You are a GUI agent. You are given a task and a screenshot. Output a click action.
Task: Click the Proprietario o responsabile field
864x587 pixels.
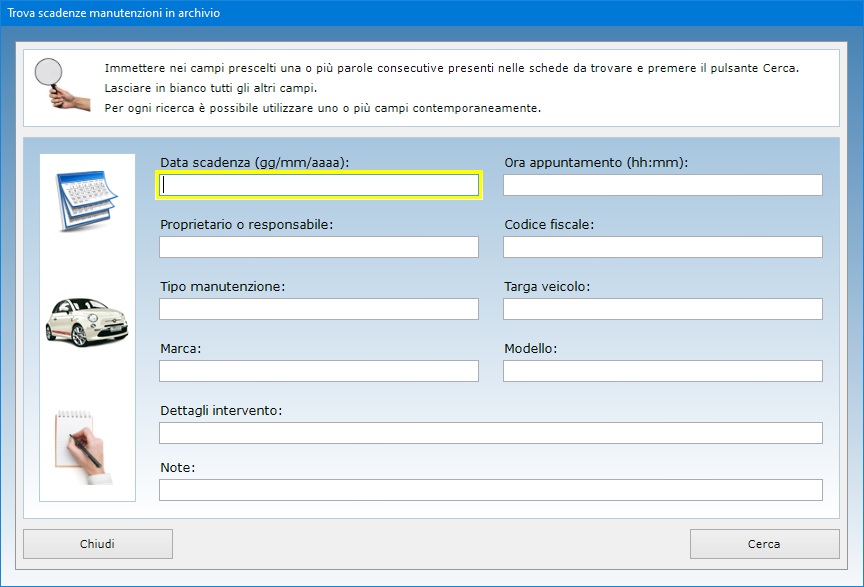(319, 247)
